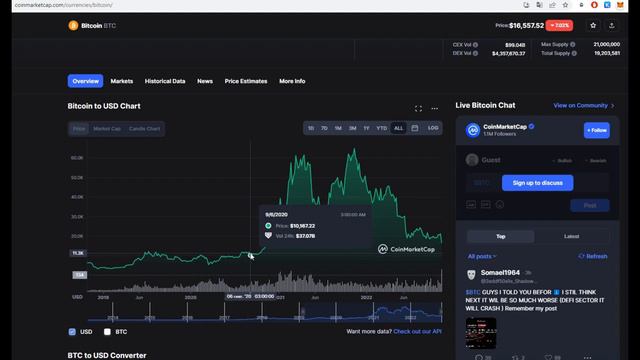Select the 3M chart range
The width and height of the screenshot is (640, 360).
coord(352,128)
